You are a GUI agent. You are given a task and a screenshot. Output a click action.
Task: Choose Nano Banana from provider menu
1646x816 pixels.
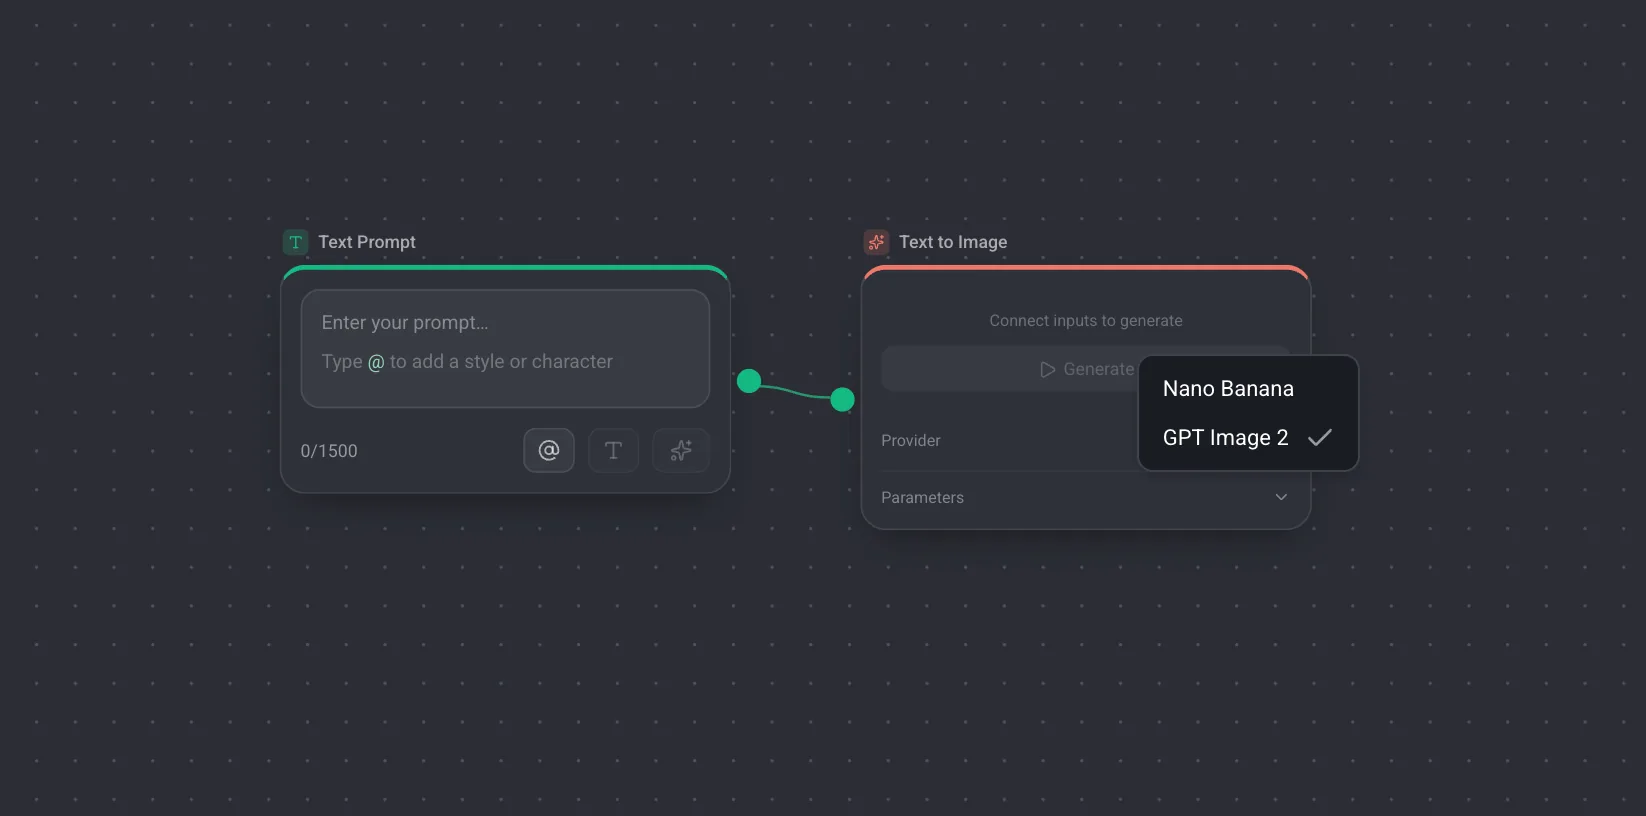coord(1248,389)
